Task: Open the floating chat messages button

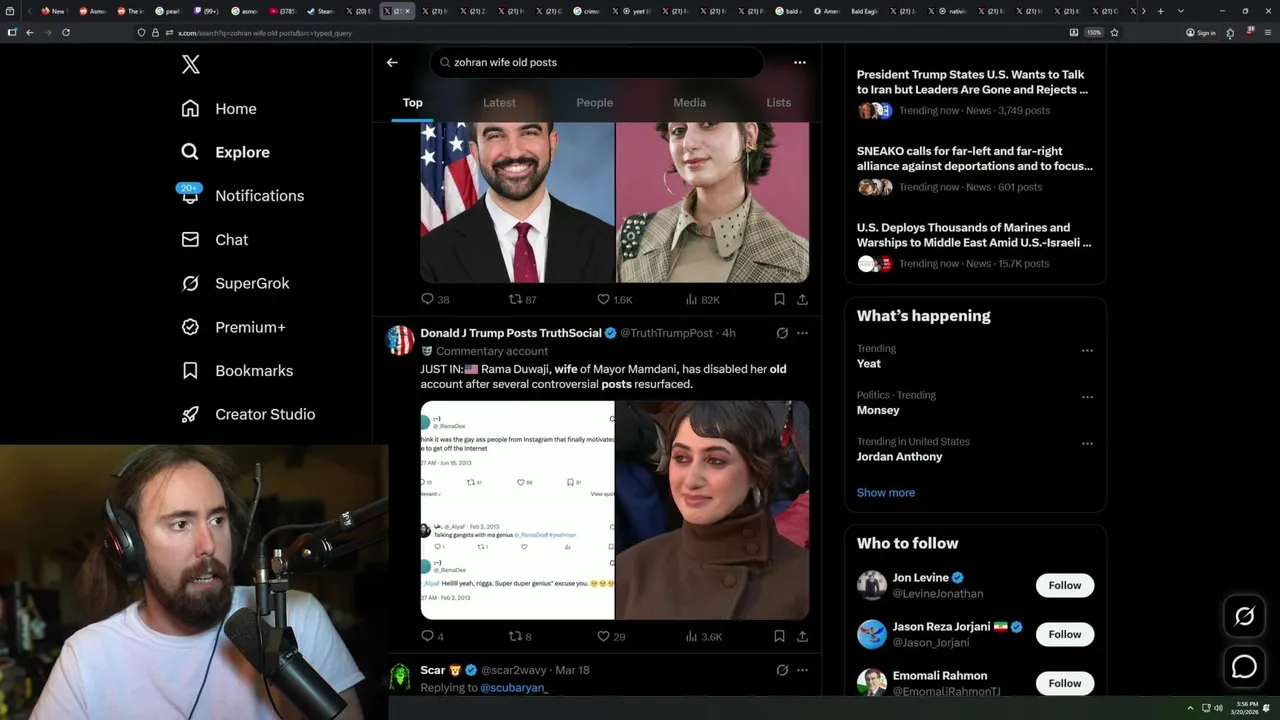Action: pyautogui.click(x=1245, y=666)
